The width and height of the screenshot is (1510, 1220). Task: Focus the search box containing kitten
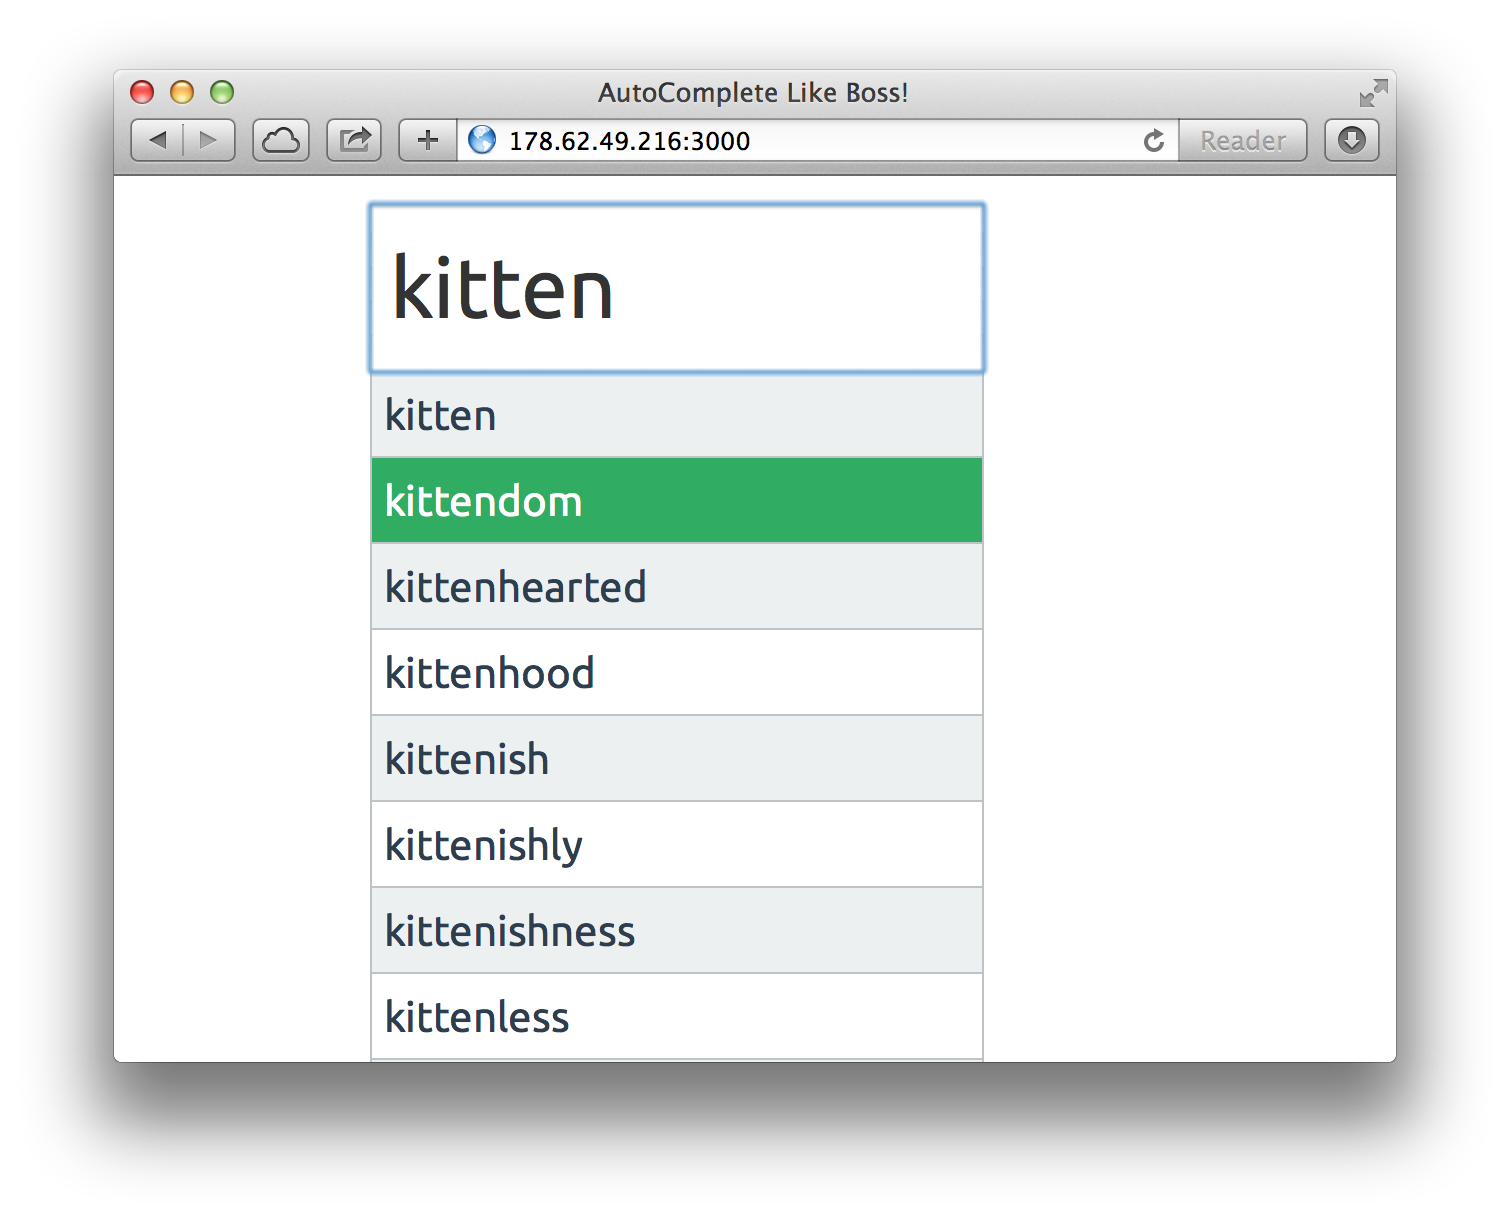[677, 289]
